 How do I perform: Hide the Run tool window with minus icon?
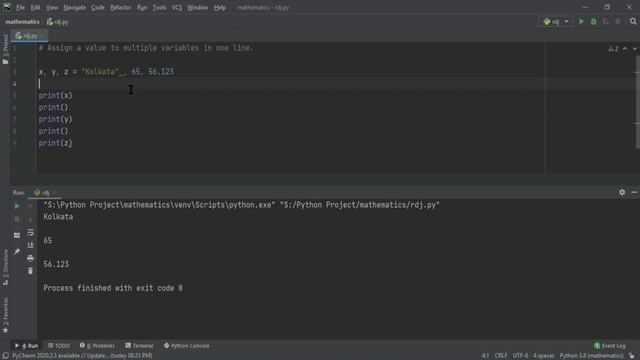(634, 192)
